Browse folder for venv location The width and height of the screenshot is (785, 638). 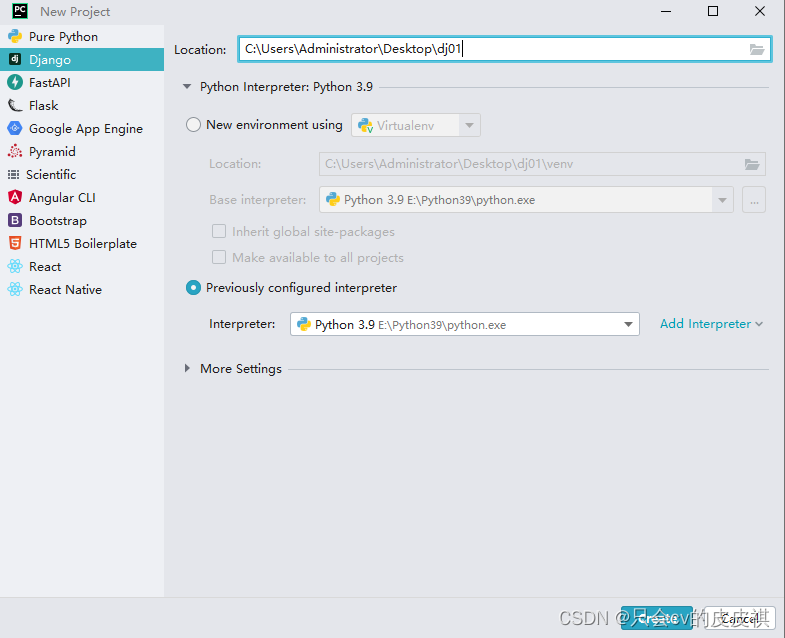(752, 164)
